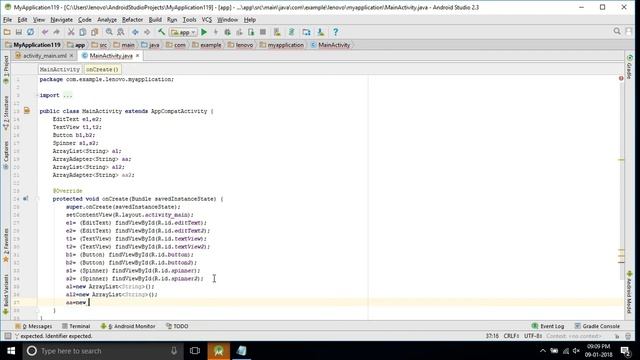Click the Copy icon in toolbar
This screenshot has height=360, width=640.
click(x=82, y=32)
